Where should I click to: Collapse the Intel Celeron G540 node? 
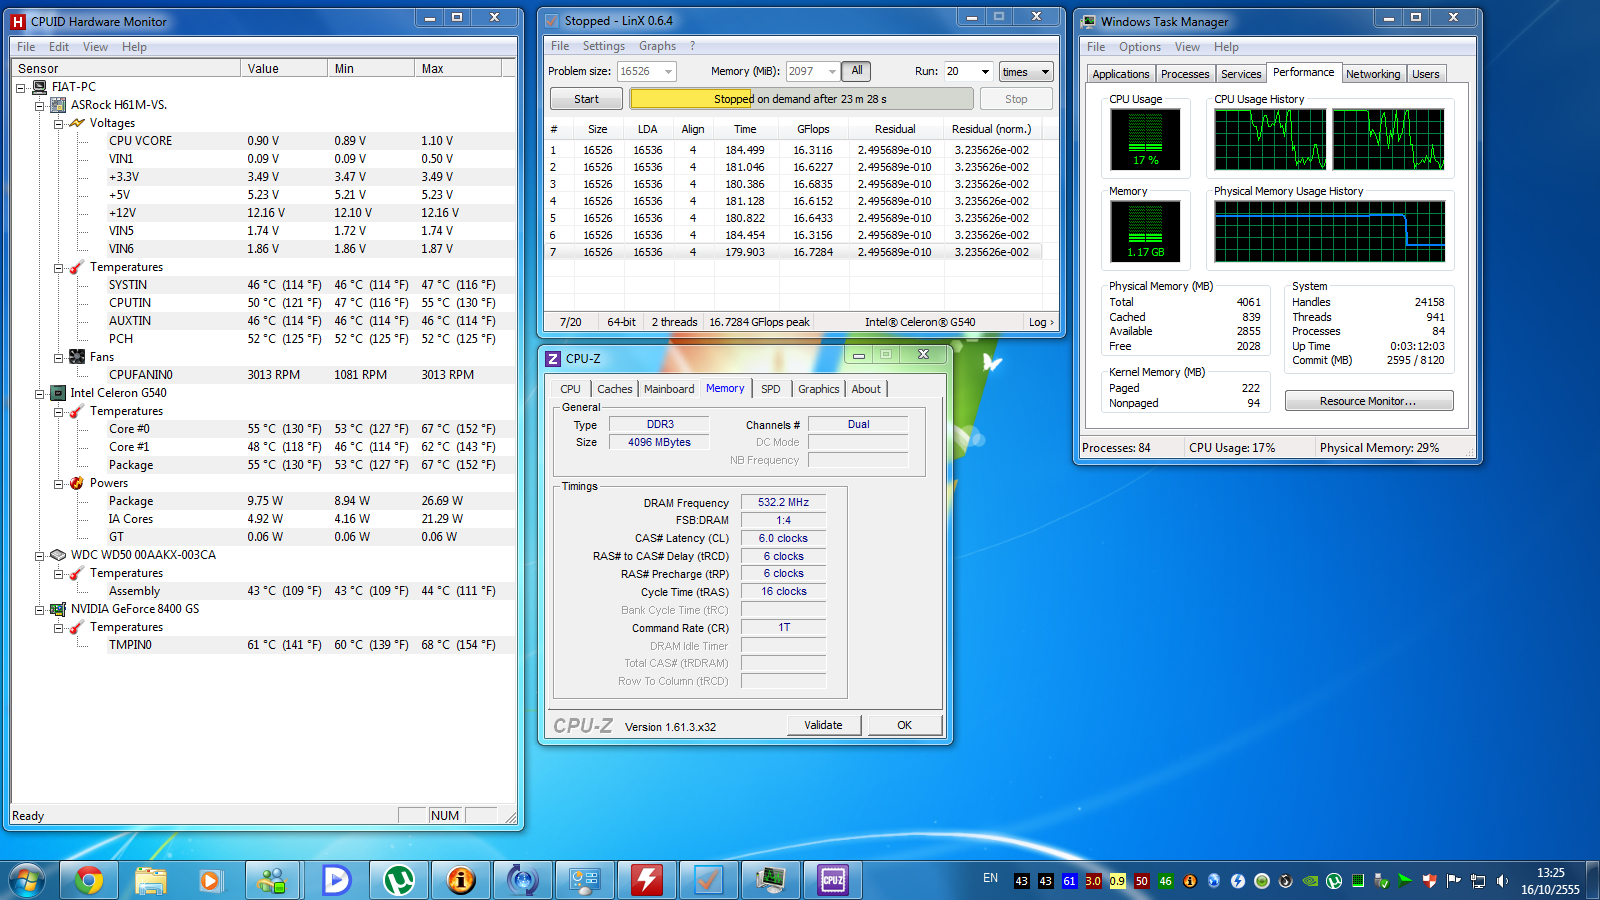(x=40, y=393)
